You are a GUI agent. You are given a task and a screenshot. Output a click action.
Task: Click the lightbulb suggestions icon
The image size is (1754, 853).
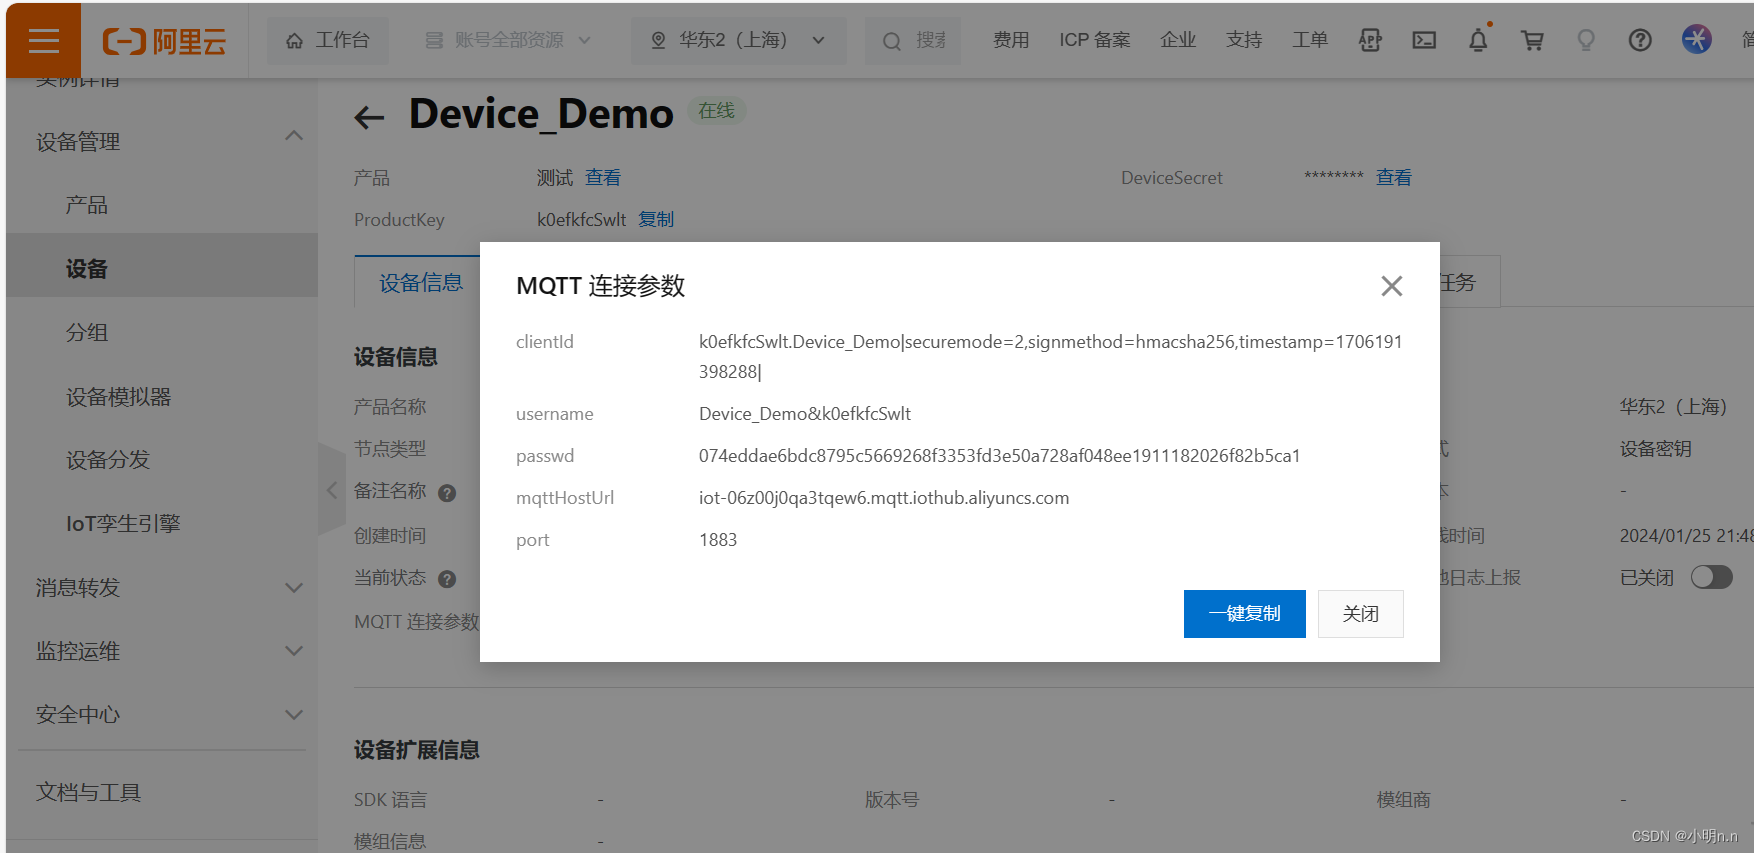(x=1586, y=40)
